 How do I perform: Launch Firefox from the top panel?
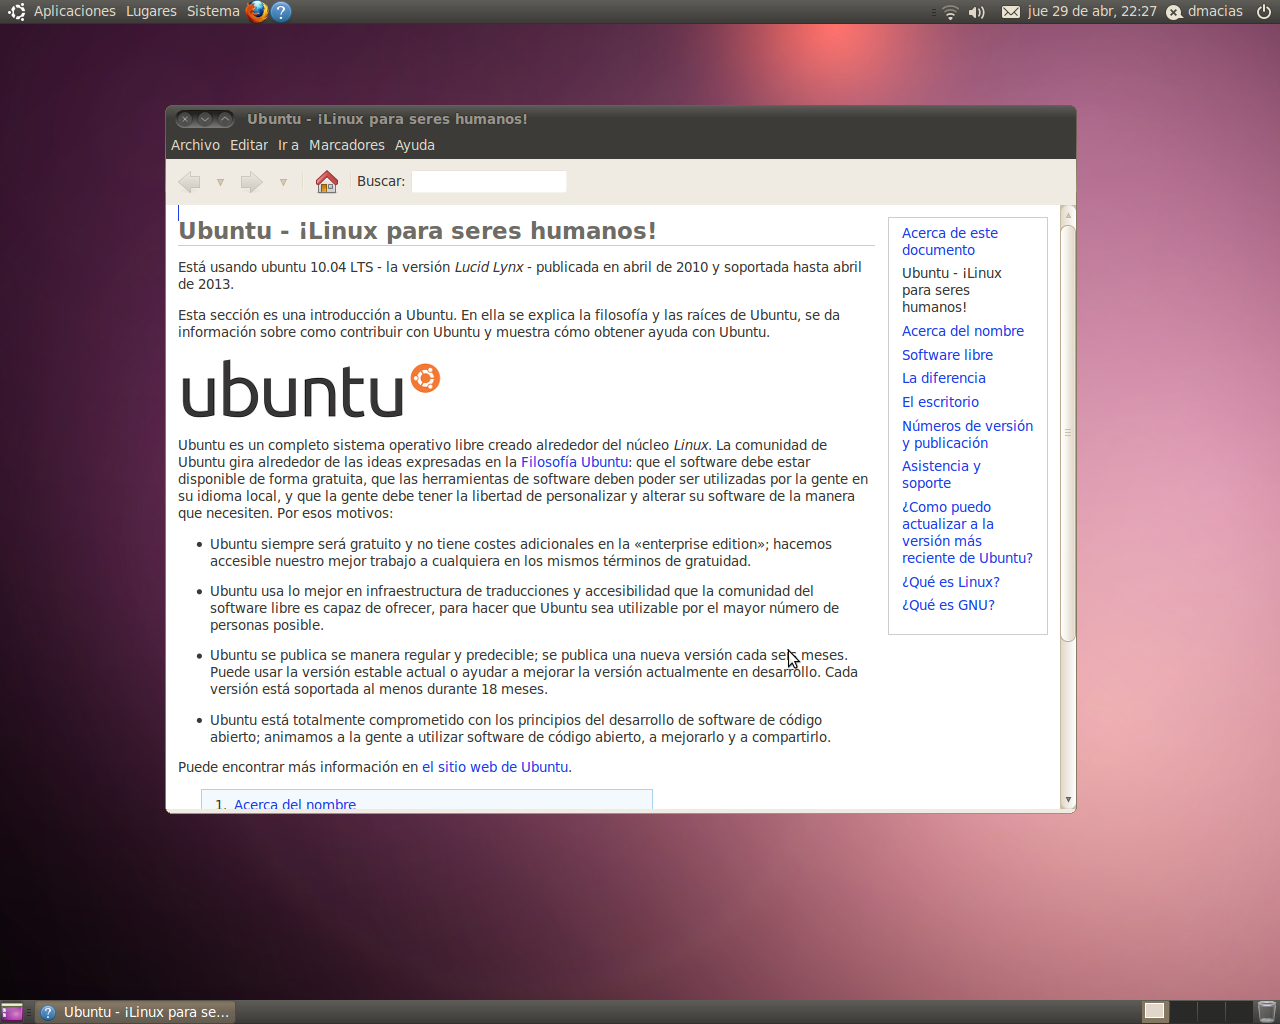point(257,11)
